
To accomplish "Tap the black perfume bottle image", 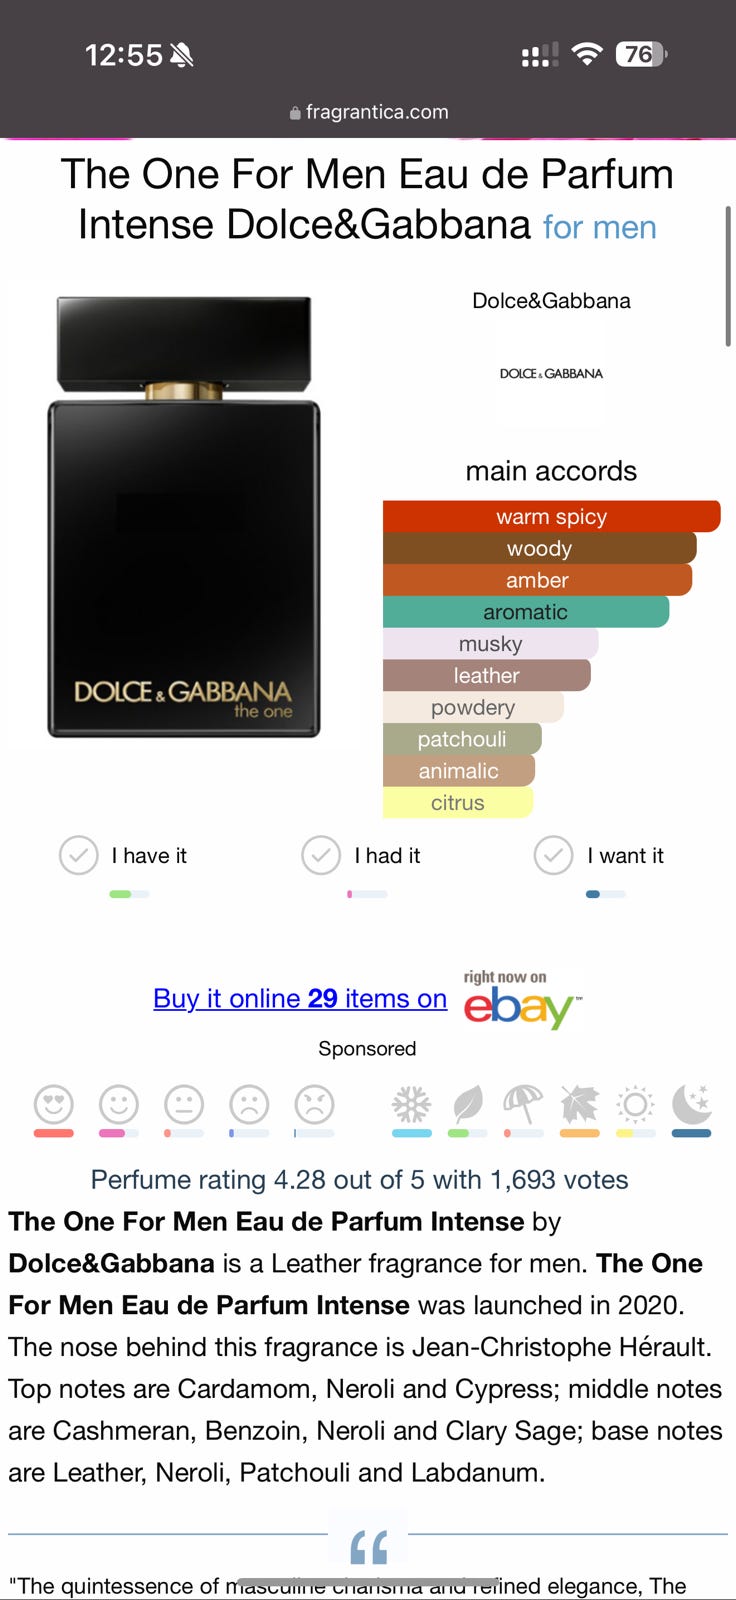I will 184,517.
